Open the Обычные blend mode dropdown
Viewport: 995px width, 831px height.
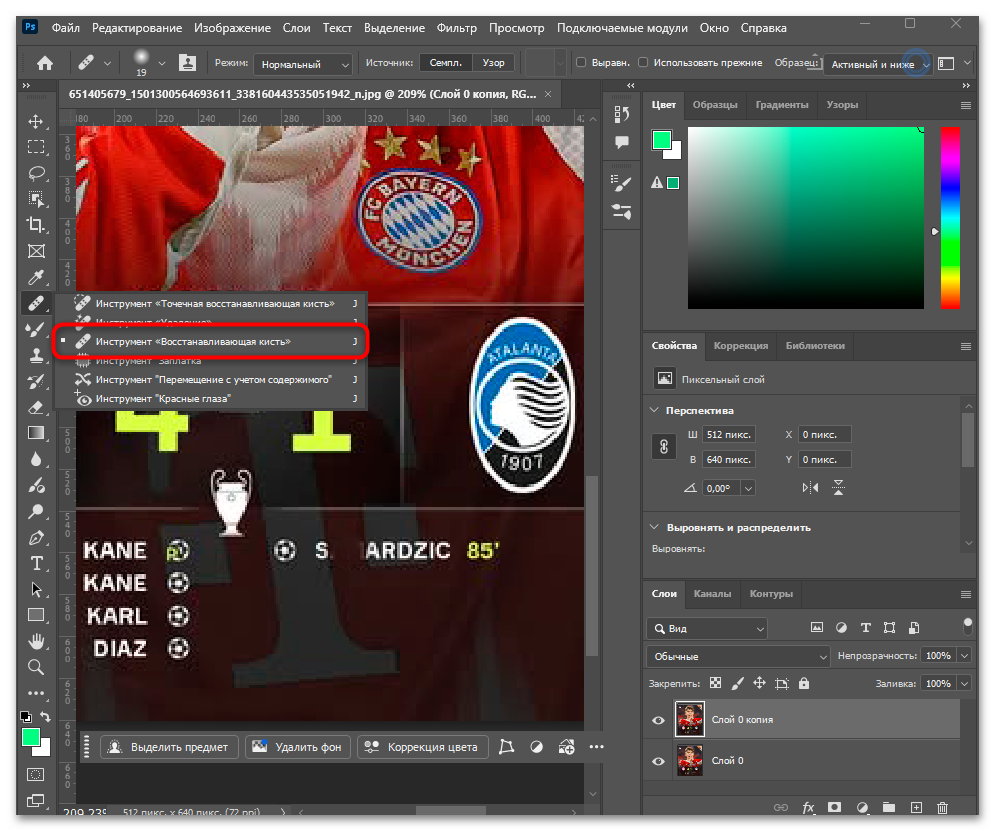738,657
